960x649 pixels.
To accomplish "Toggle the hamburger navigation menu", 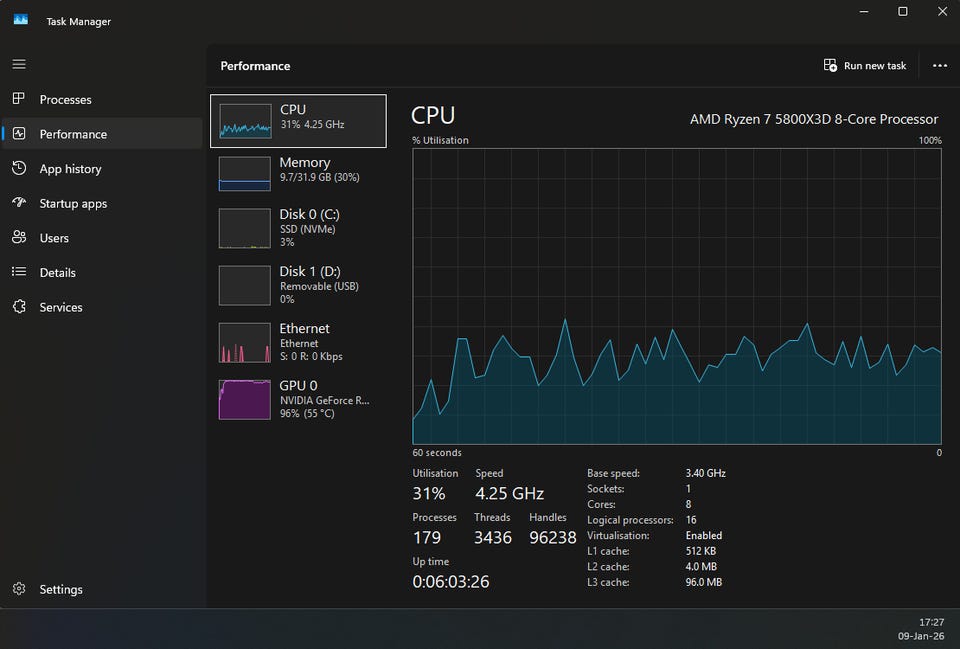I will click(18, 64).
